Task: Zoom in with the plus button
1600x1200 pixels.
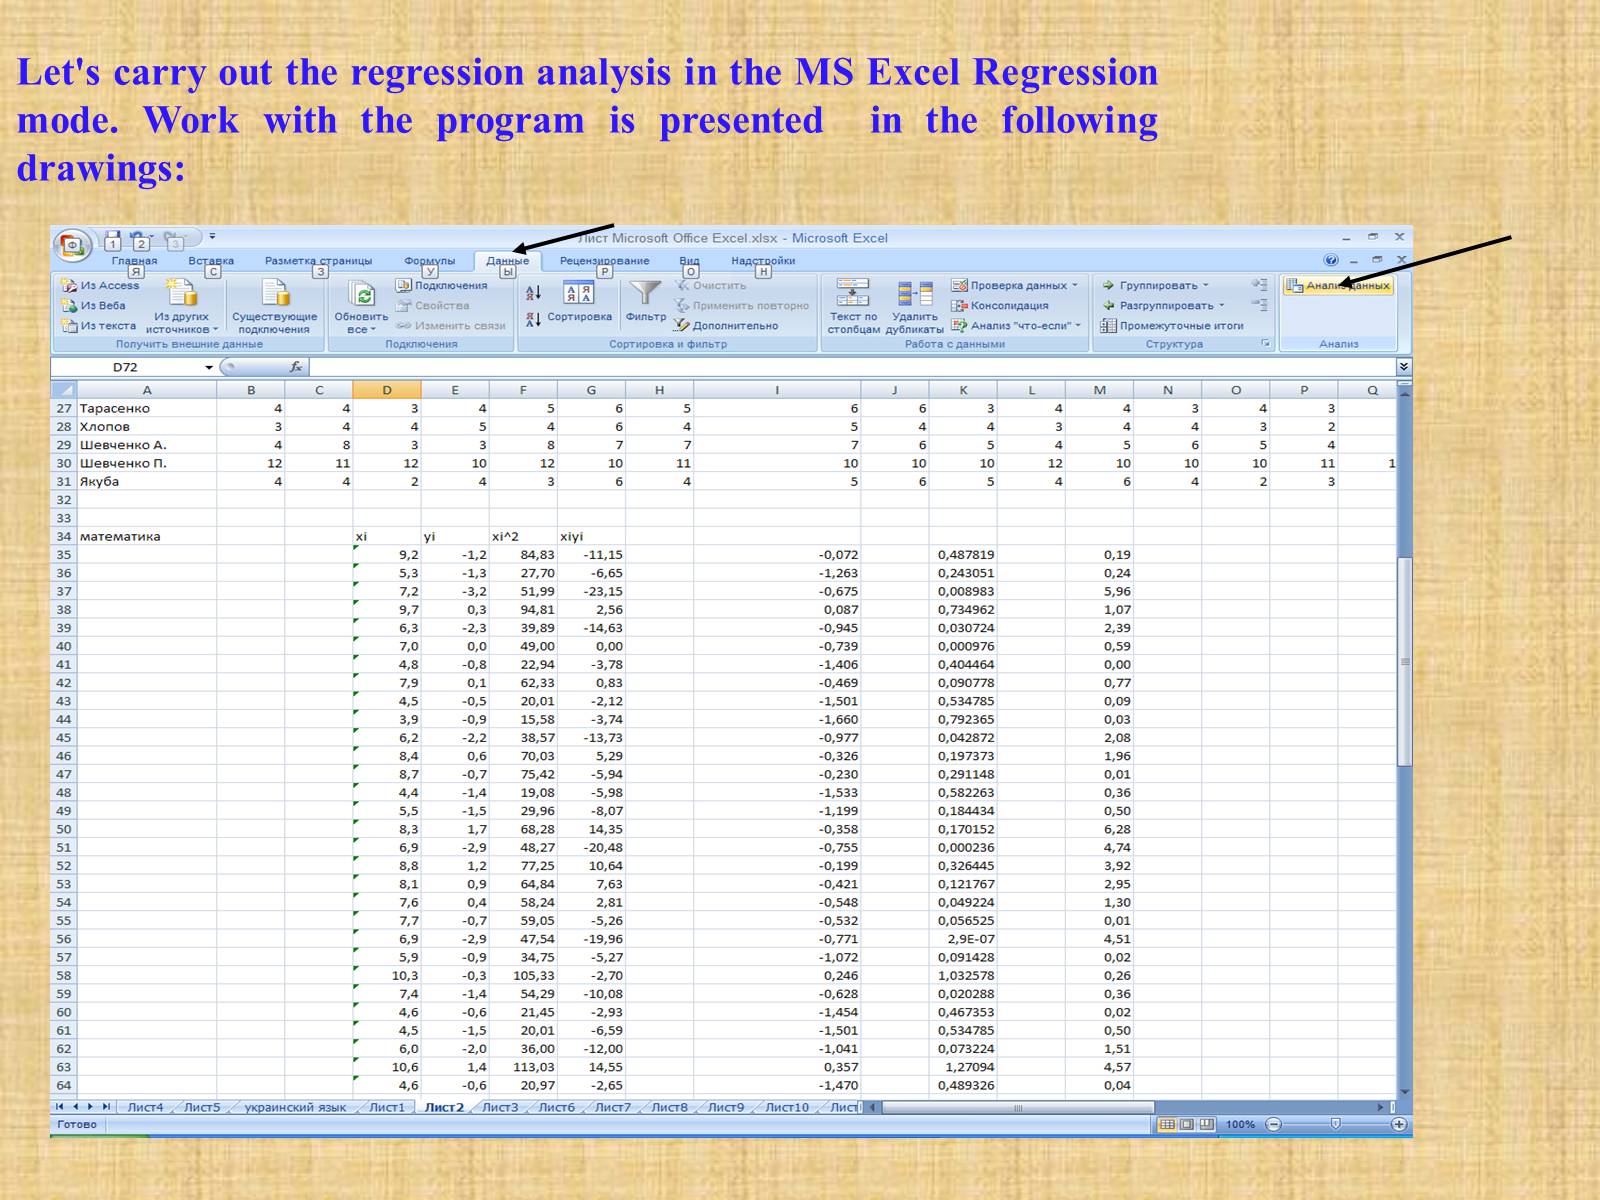Action: 1399,1124
